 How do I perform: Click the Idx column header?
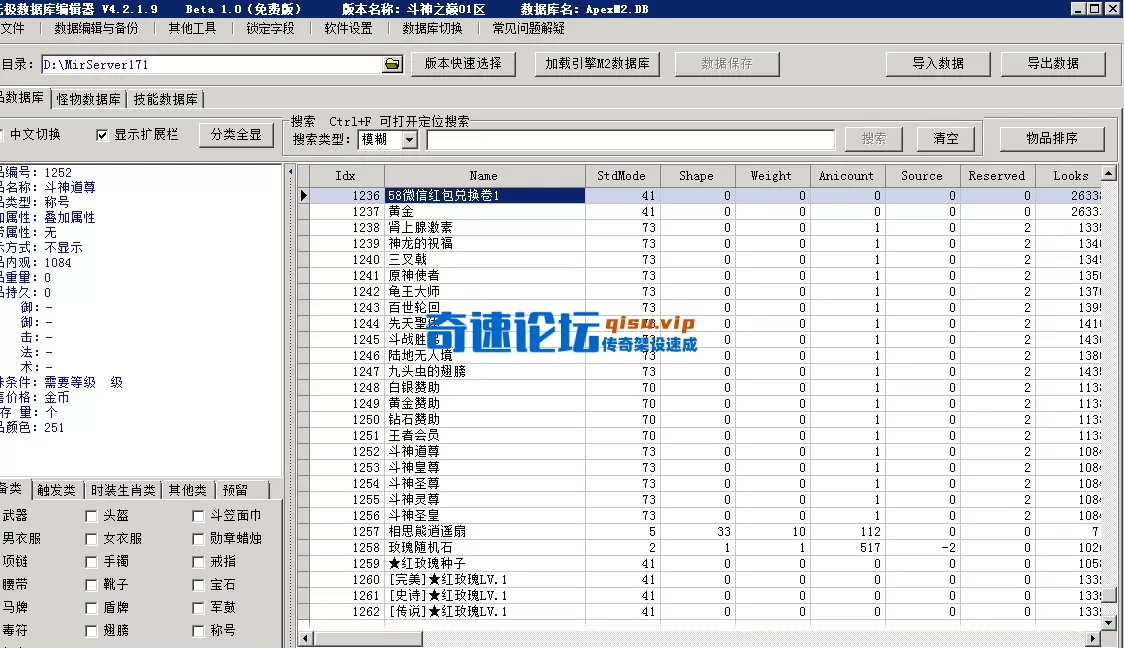click(346, 176)
